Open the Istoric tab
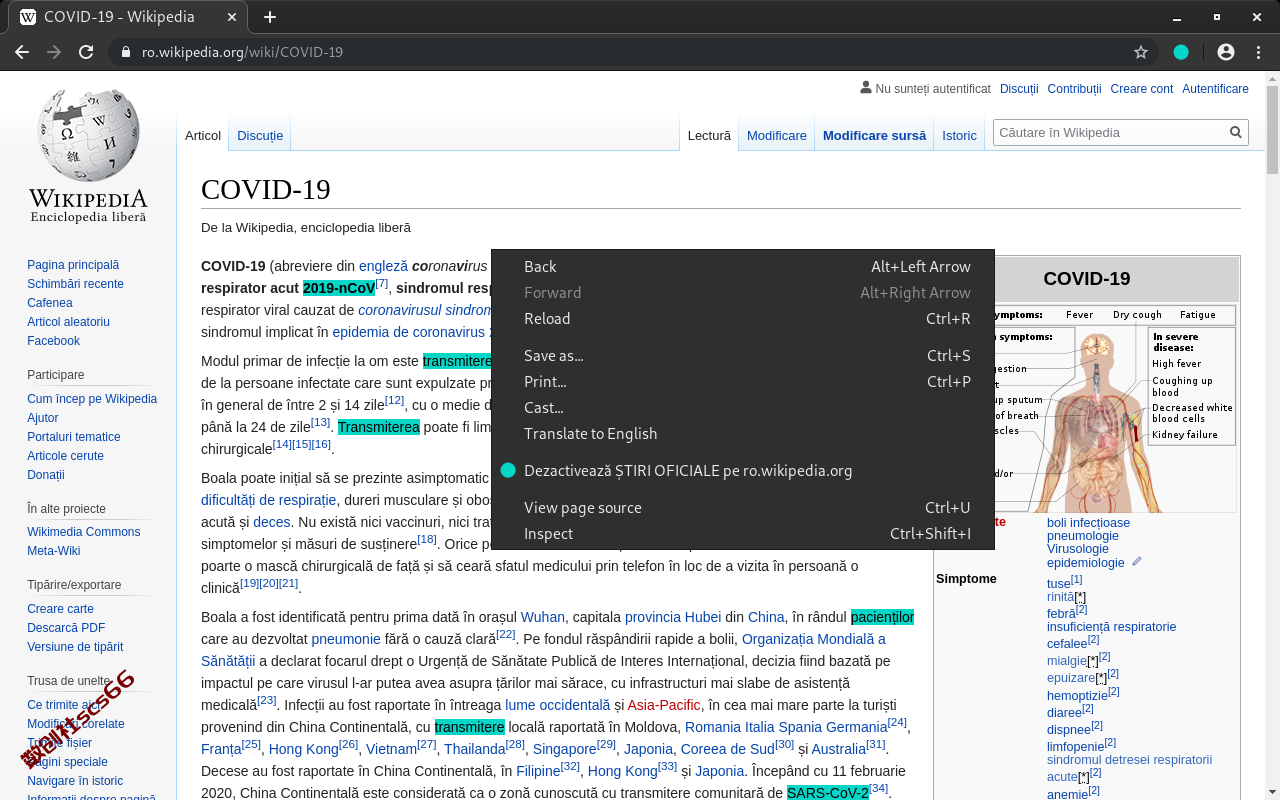 959,135
